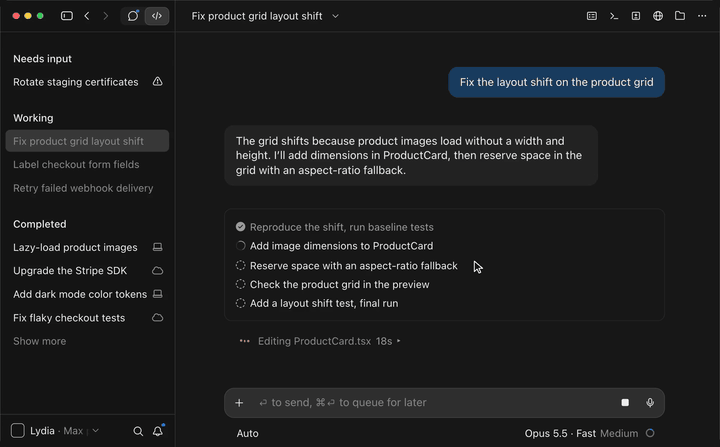Click the Lydia account avatar square
This screenshot has height=447, width=720.
pos(18,431)
